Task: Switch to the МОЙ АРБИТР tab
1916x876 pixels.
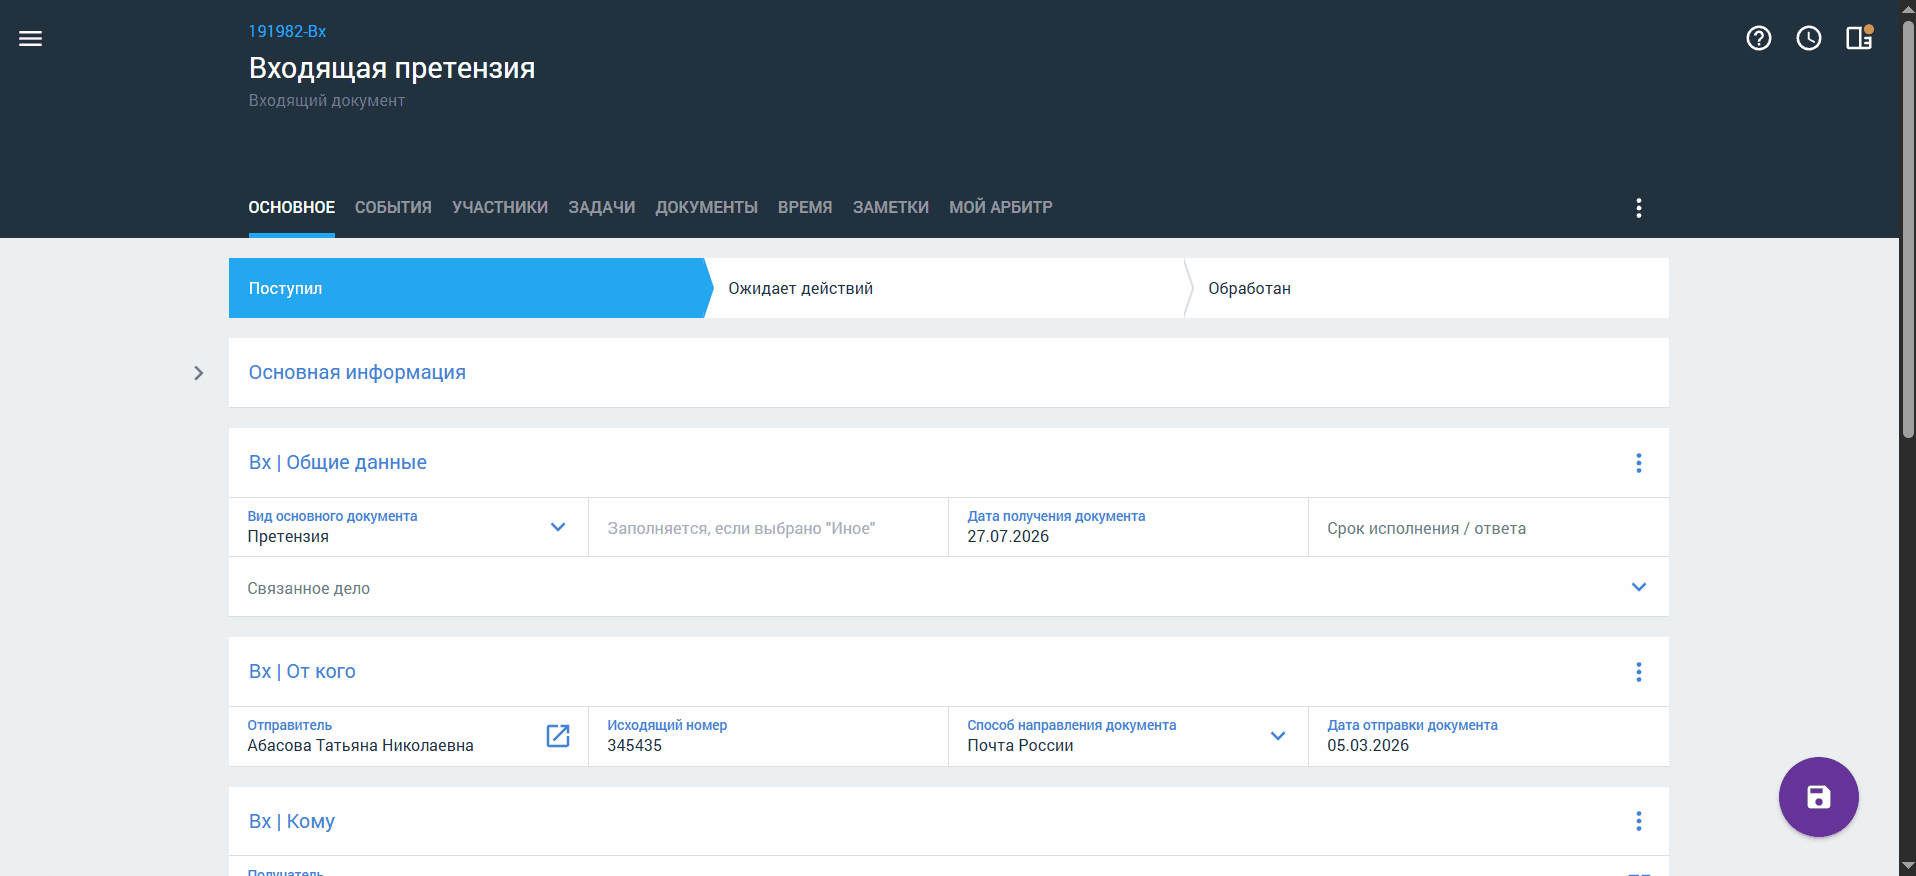Action: point(1001,208)
